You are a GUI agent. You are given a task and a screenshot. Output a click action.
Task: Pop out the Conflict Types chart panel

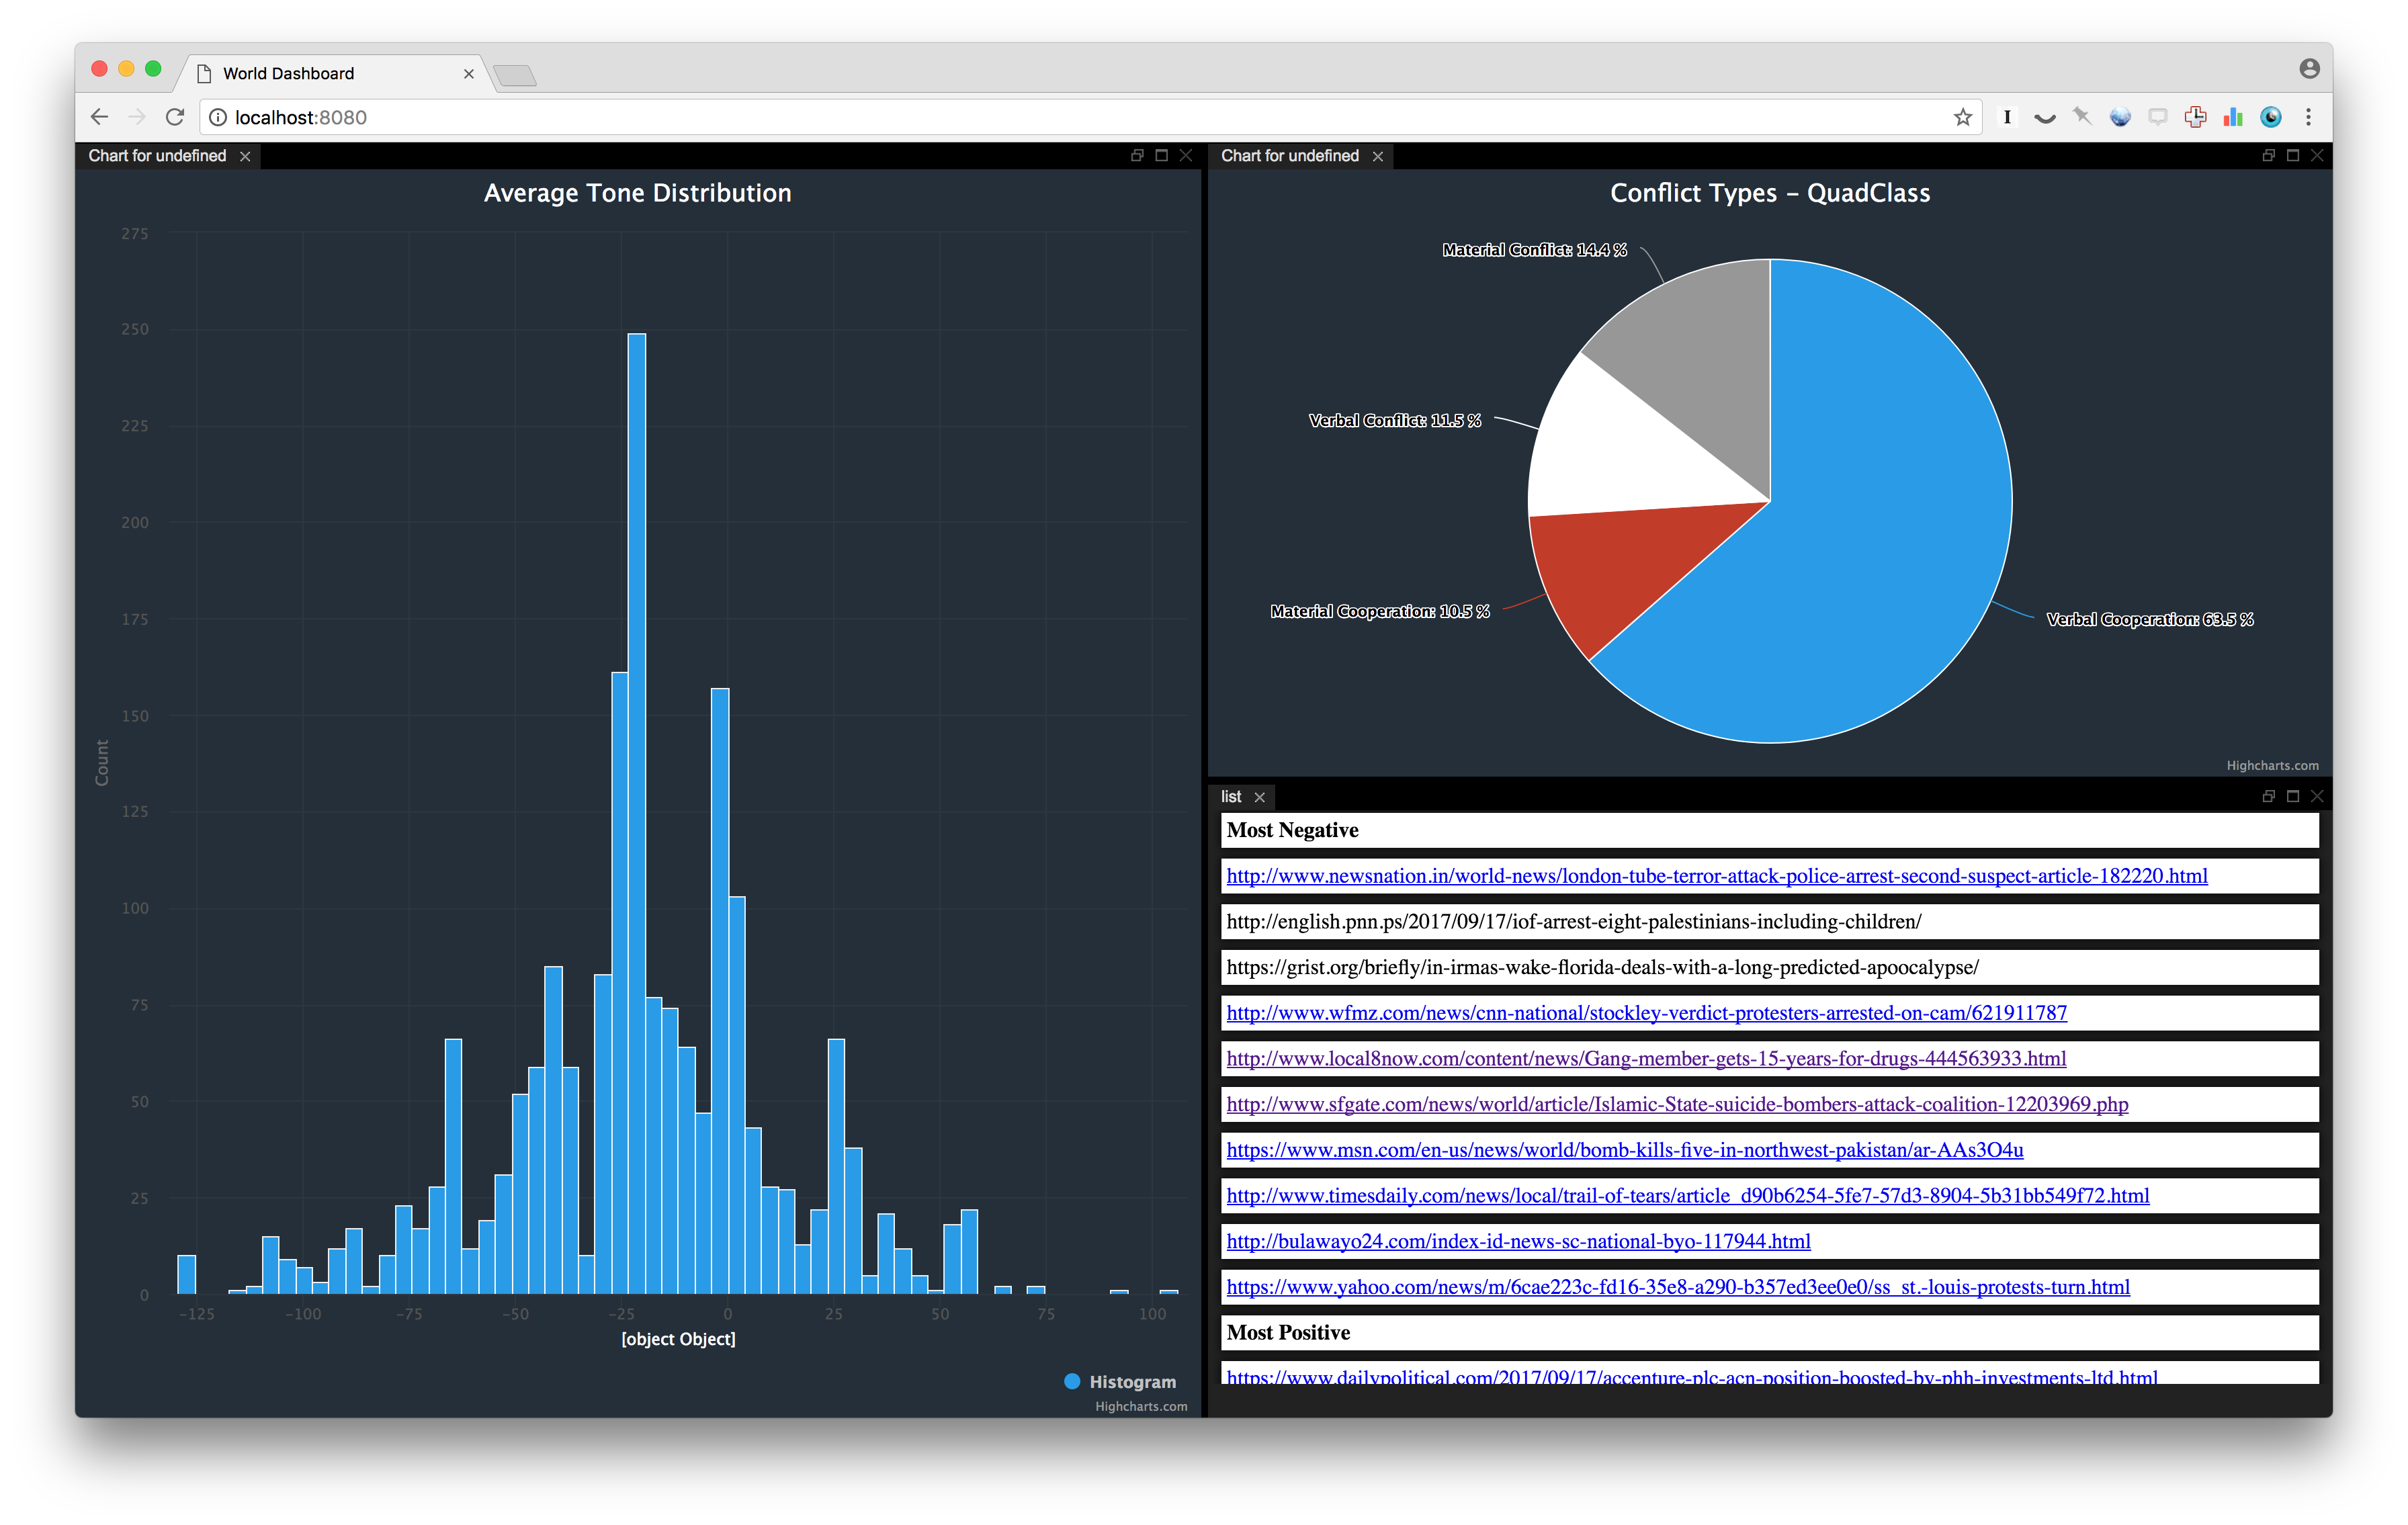pyautogui.click(x=2268, y=155)
